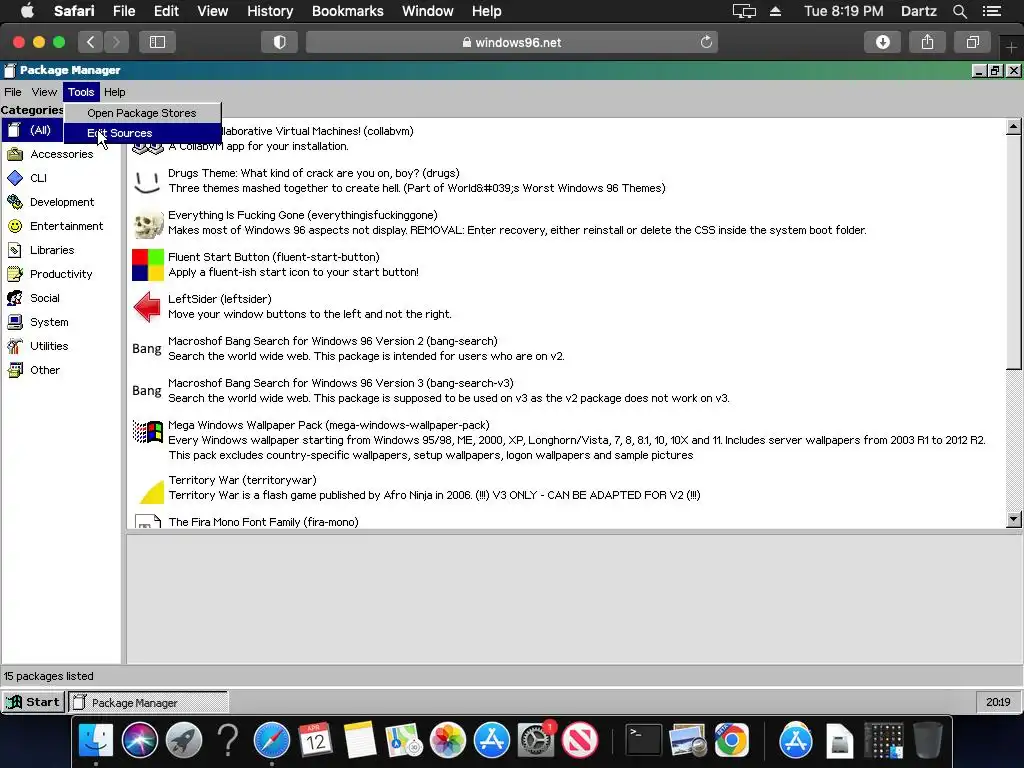Select the (All) category icon
This screenshot has height=768, width=1024.
tap(14, 130)
